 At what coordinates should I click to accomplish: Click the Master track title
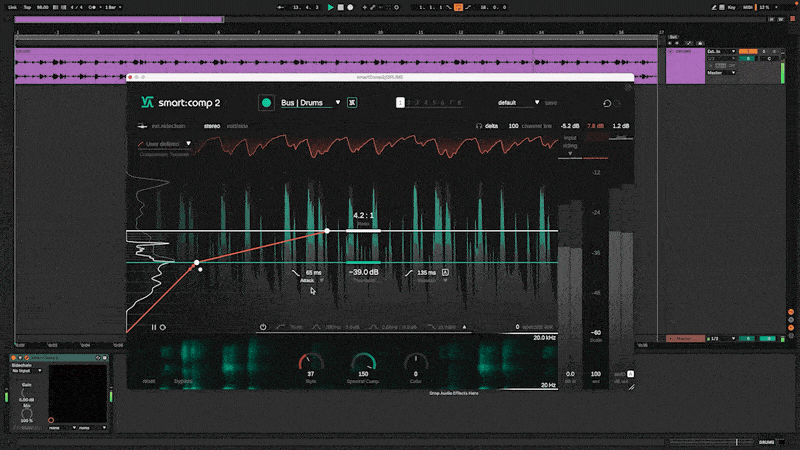coord(684,338)
